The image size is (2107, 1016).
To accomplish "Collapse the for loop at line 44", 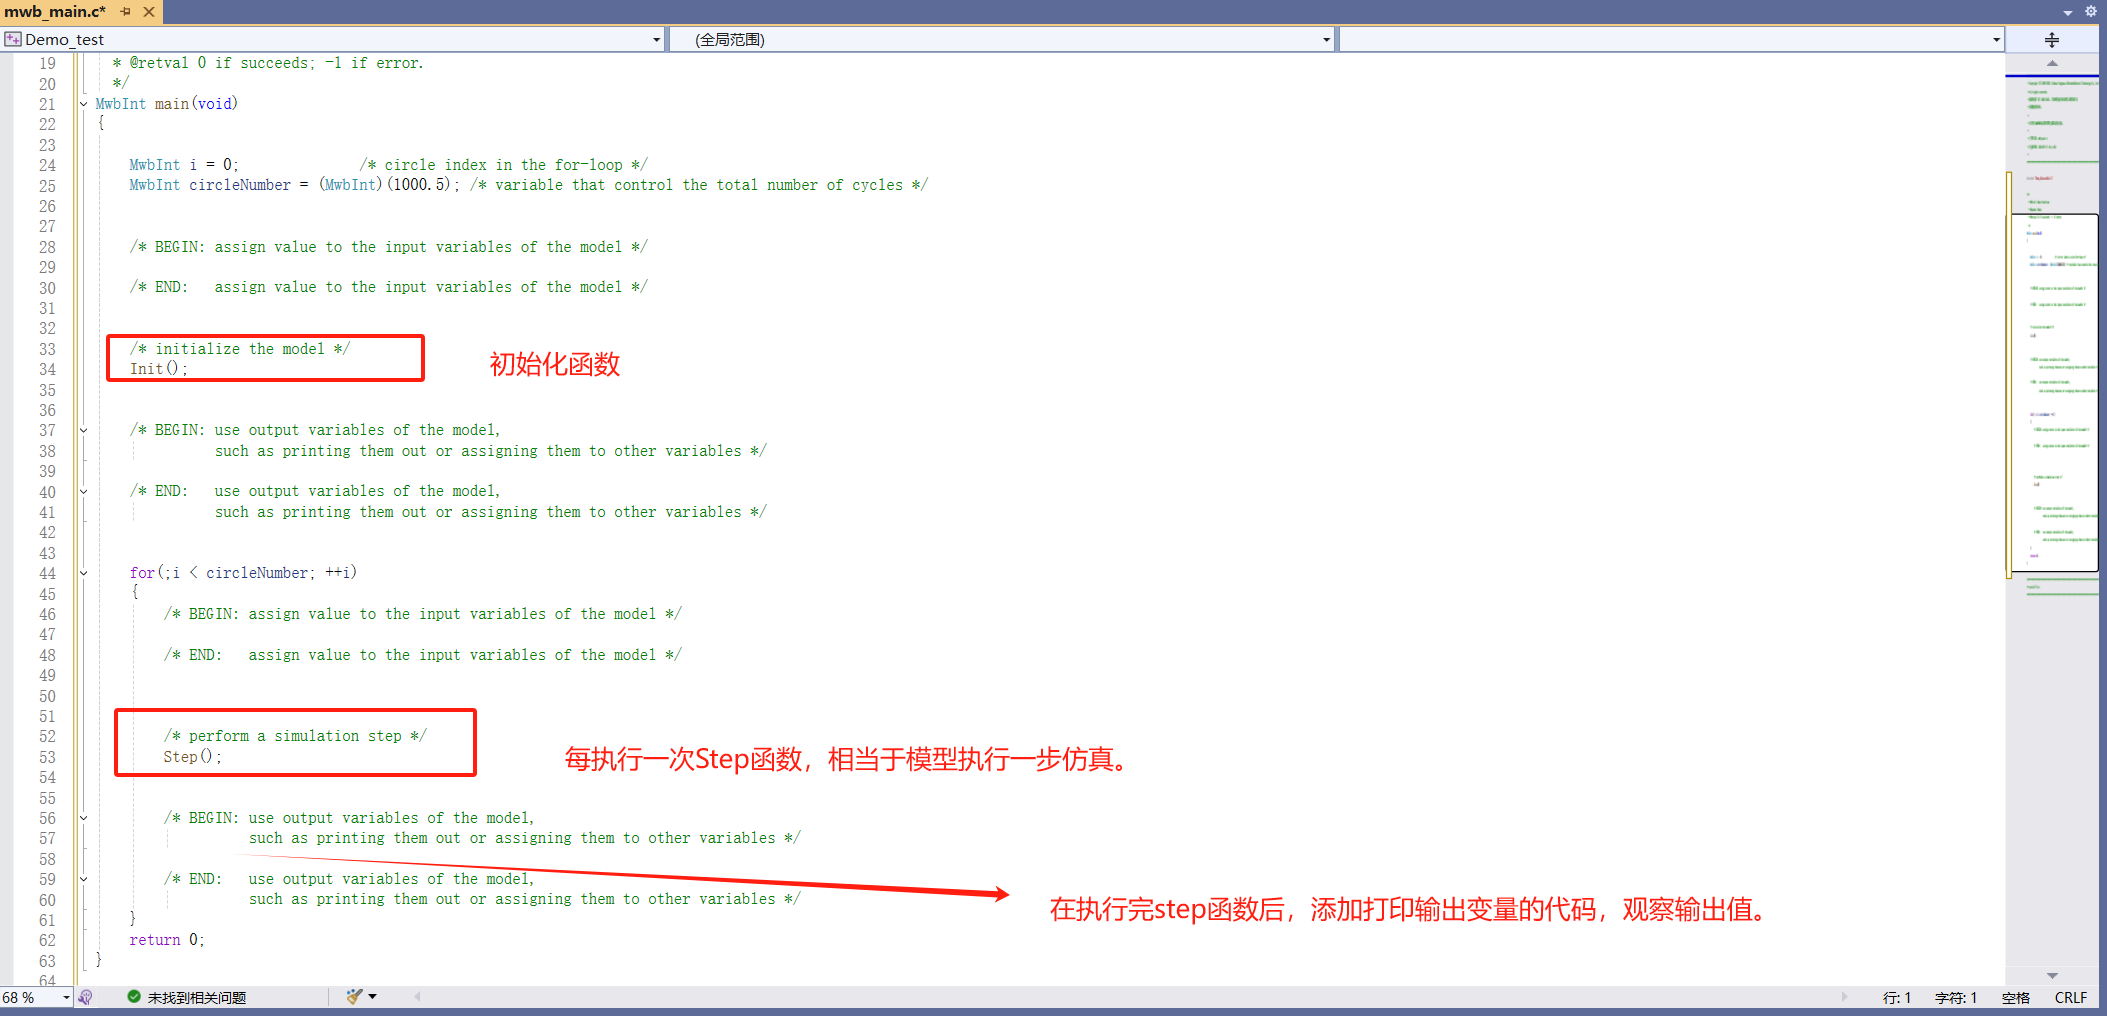I will [83, 573].
